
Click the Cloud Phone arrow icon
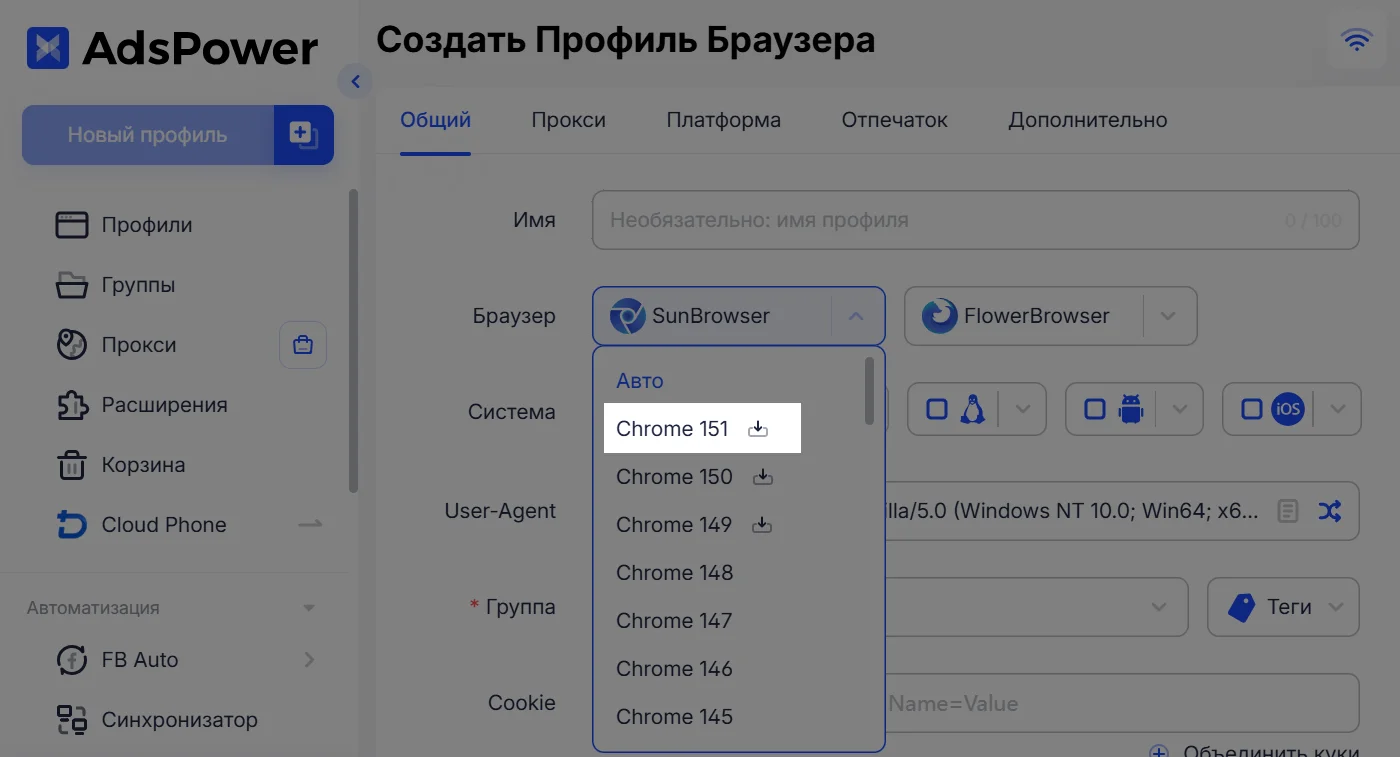pos(310,524)
